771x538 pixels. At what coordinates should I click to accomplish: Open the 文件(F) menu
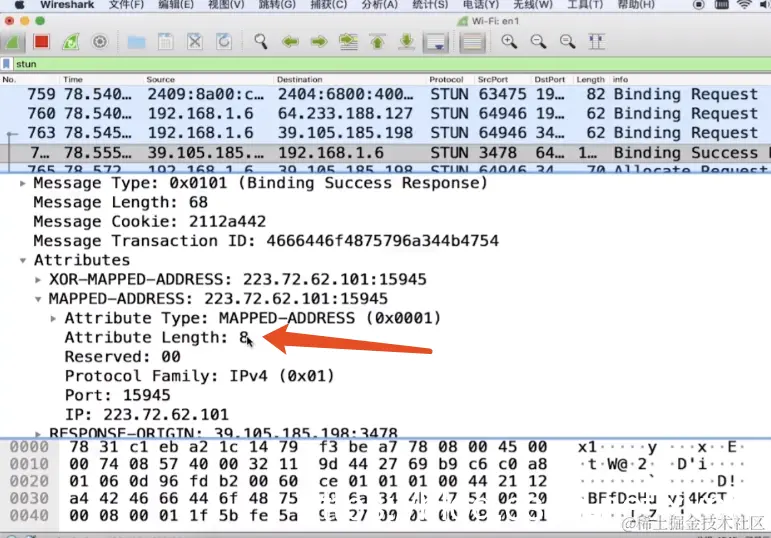(126, 5)
